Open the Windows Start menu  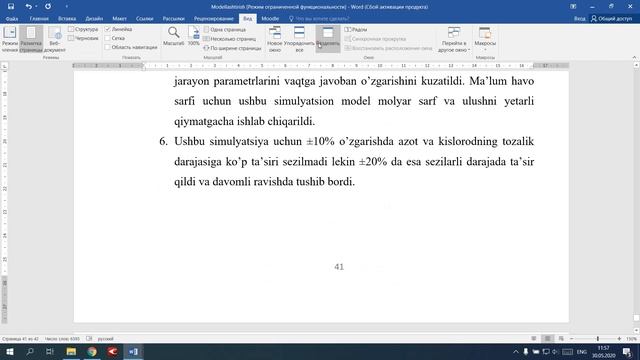click(x=9, y=351)
